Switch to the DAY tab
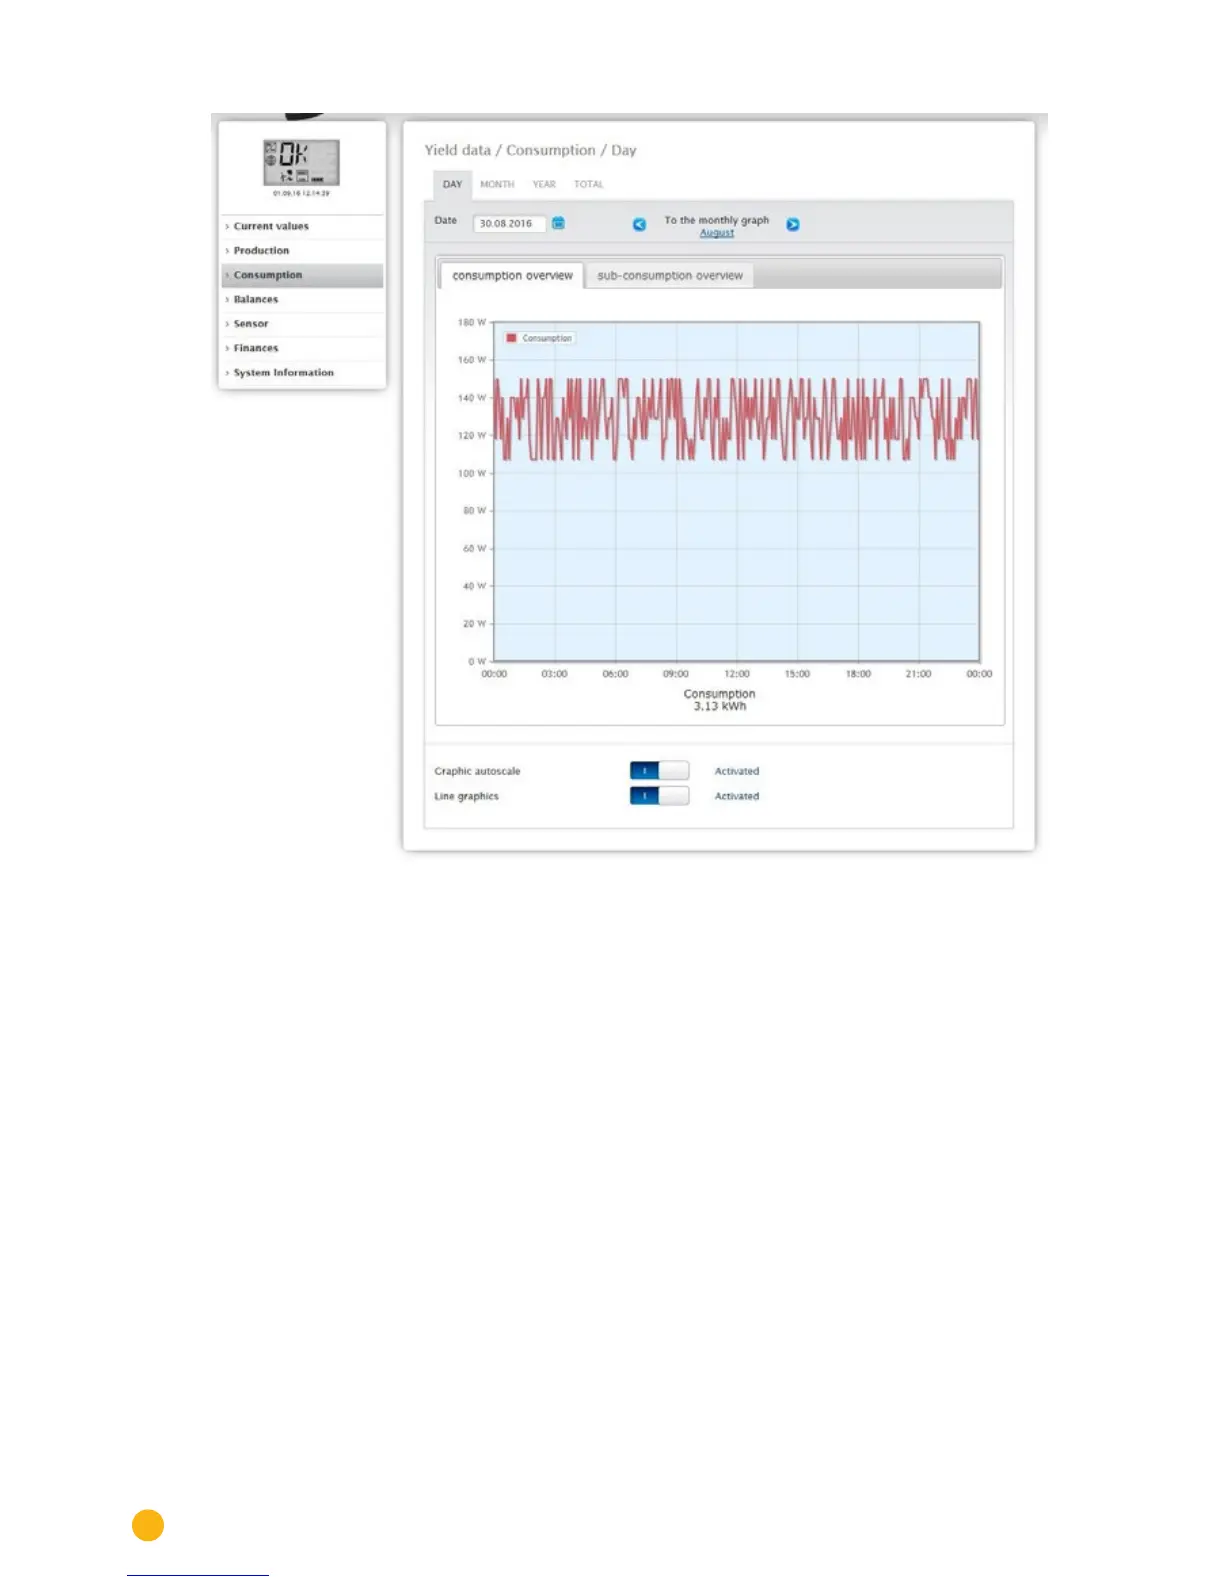This screenshot has height=1584, width=1224. coord(452,184)
